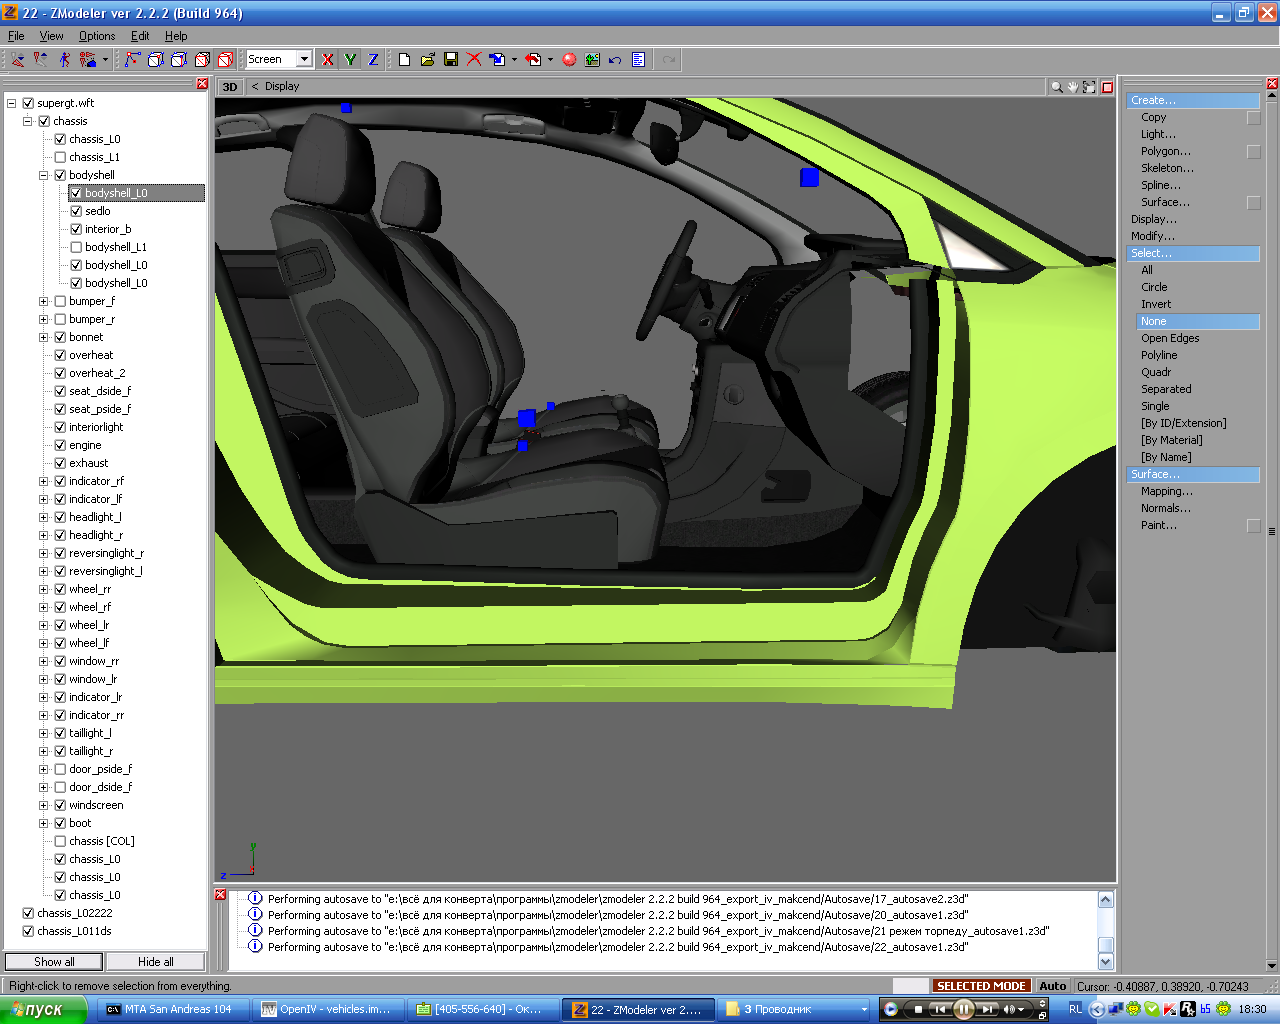Image resolution: width=1280 pixels, height=1024 pixels.
Task: Click the Show all button
Action: pos(54,961)
